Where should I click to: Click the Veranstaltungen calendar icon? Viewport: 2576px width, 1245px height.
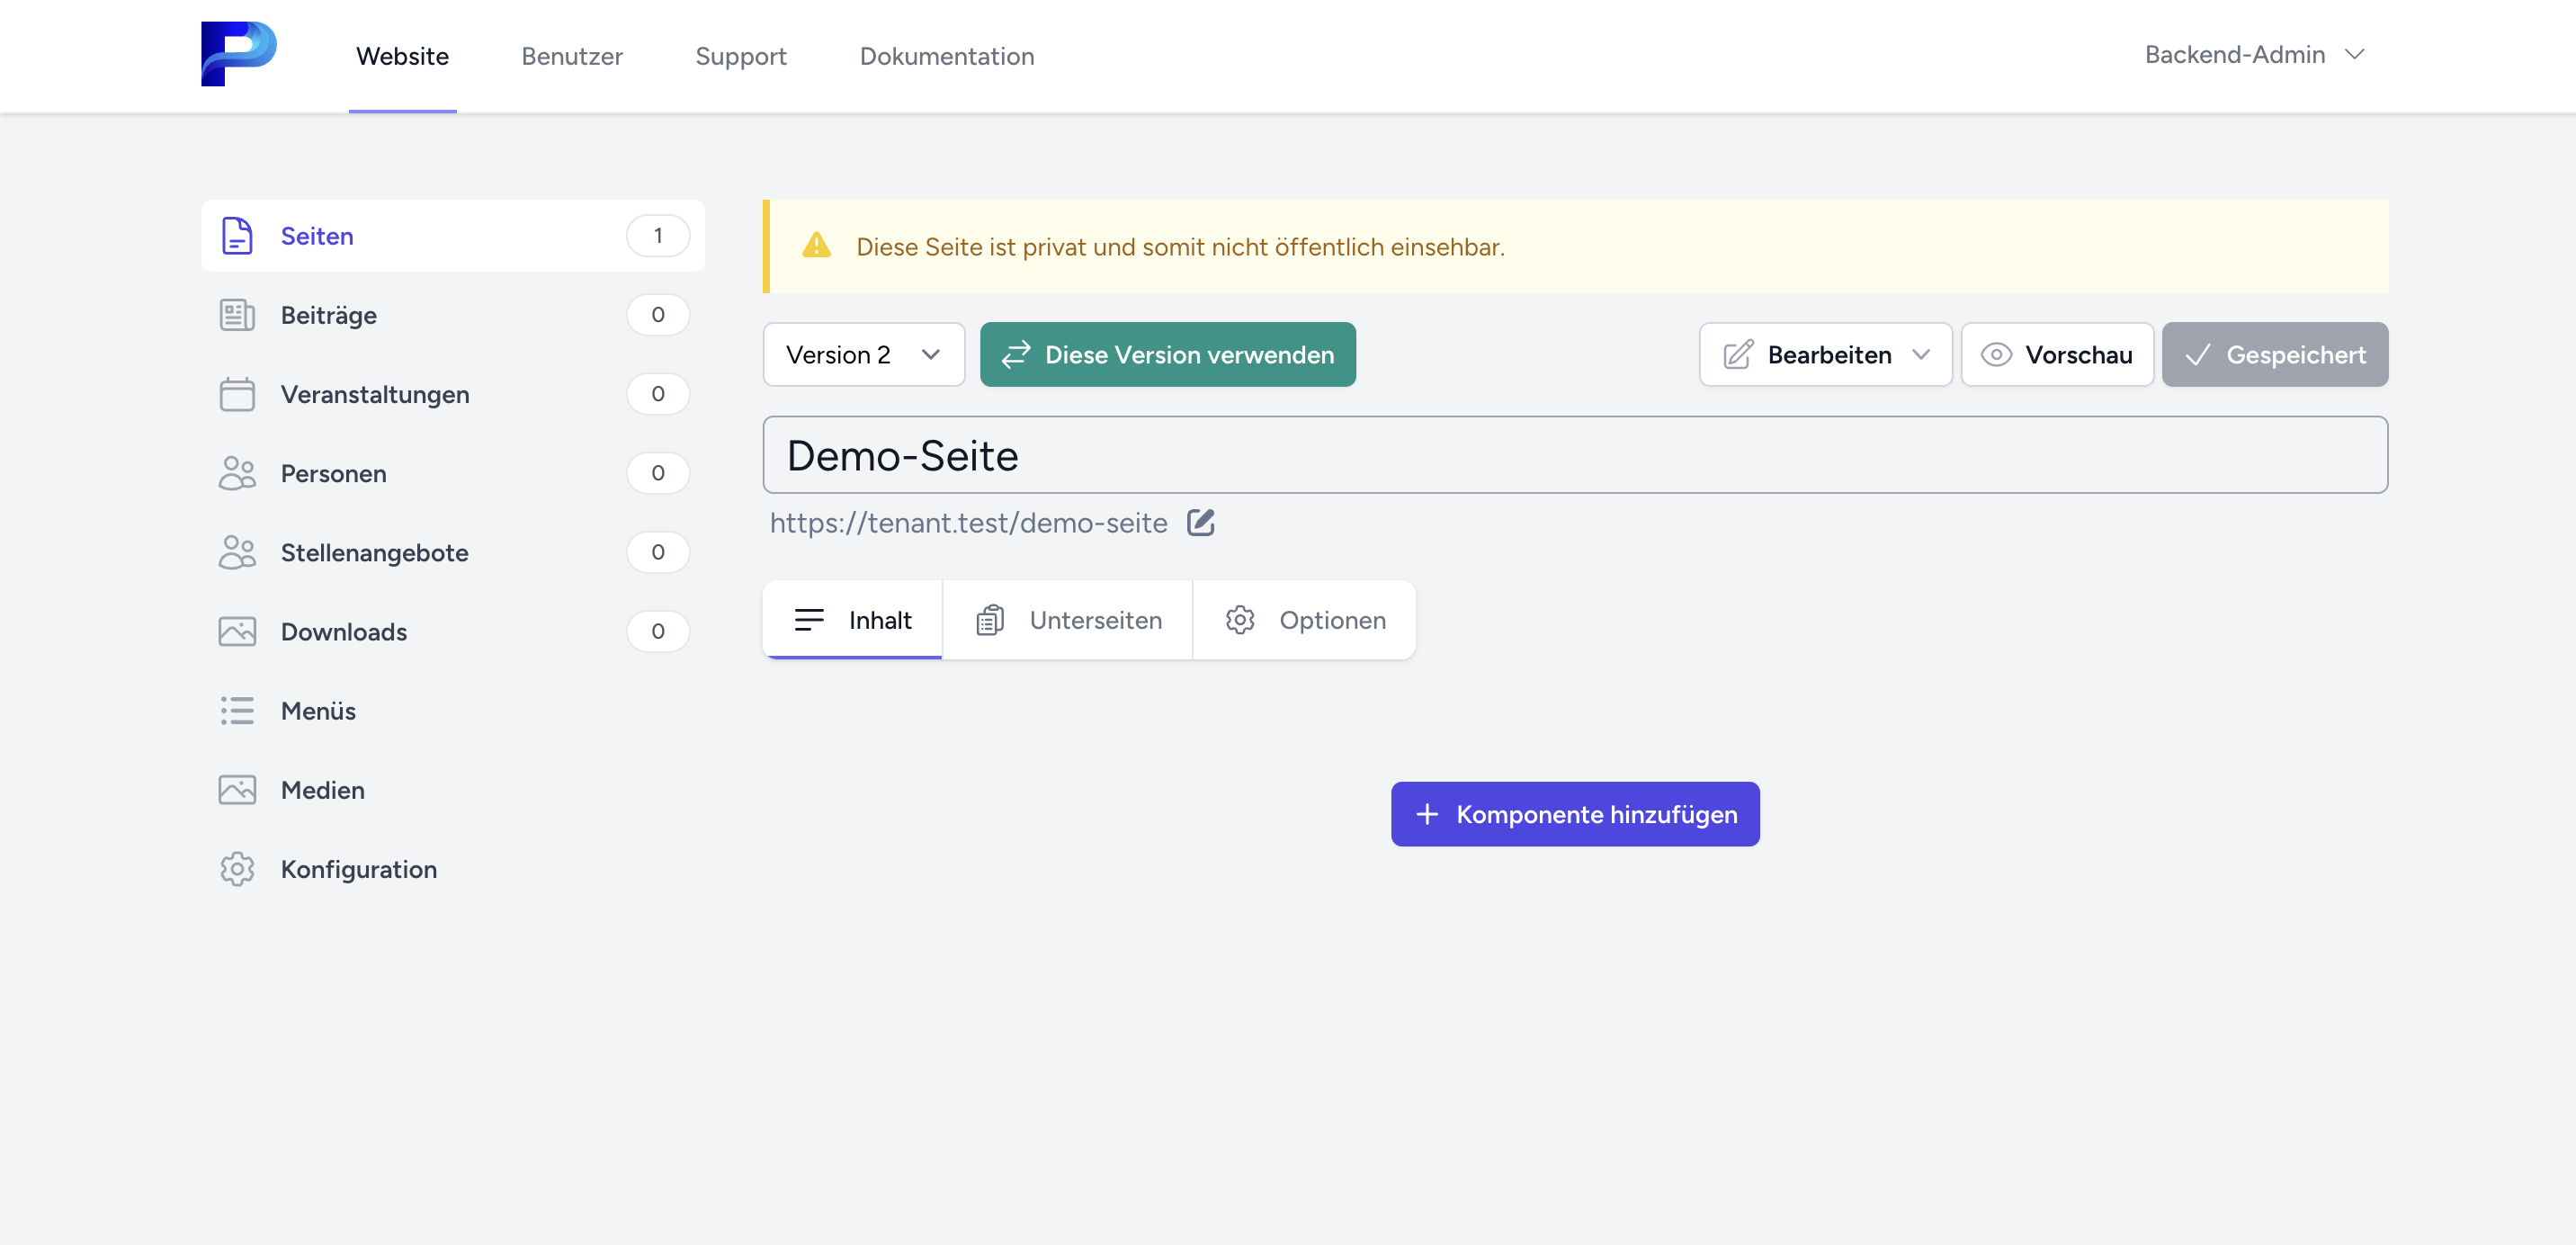click(237, 394)
